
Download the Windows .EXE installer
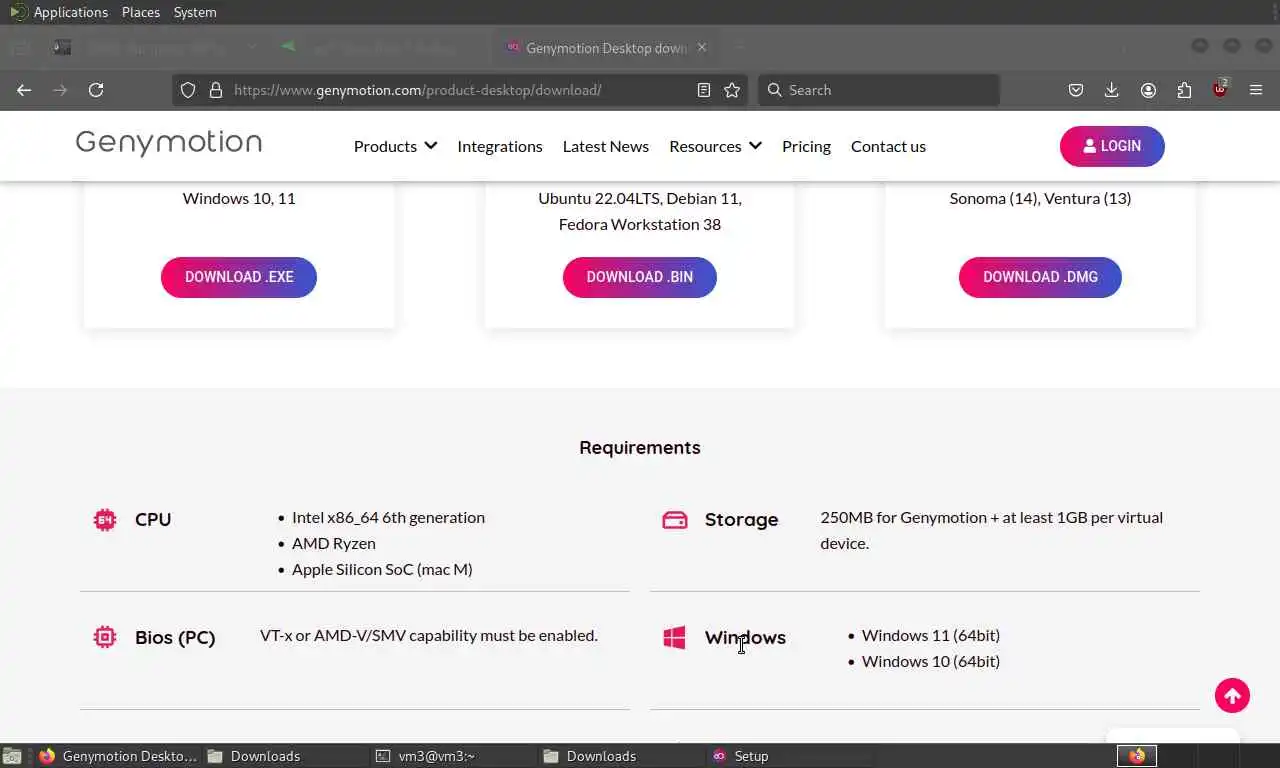[239, 277]
